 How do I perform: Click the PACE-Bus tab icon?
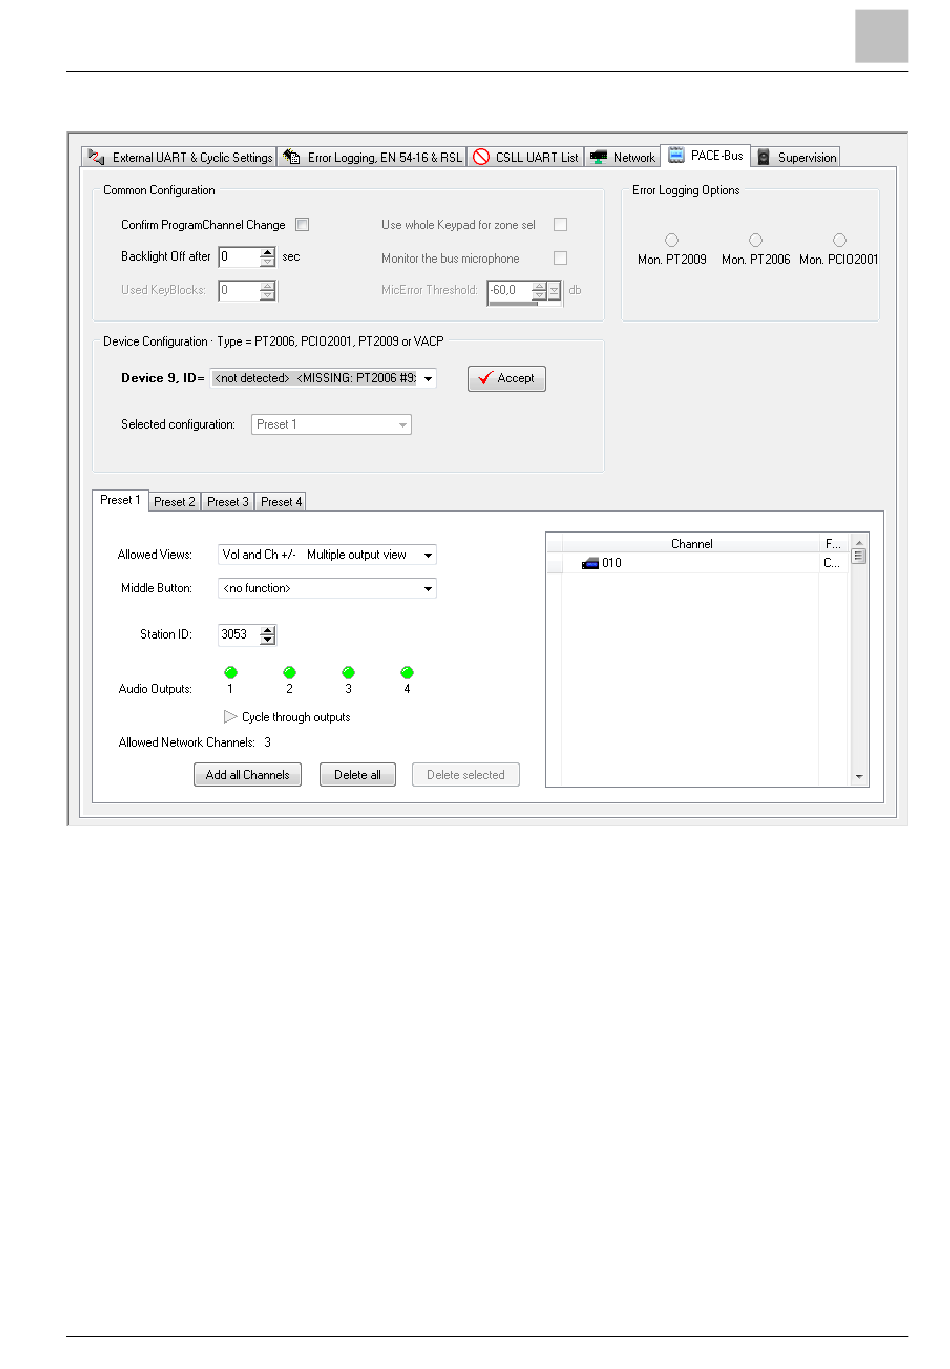tap(677, 154)
